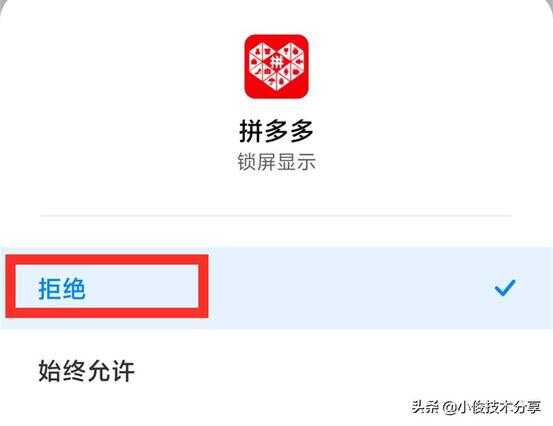
Task: Select the 拒绝 option text
Action: (x=62, y=288)
